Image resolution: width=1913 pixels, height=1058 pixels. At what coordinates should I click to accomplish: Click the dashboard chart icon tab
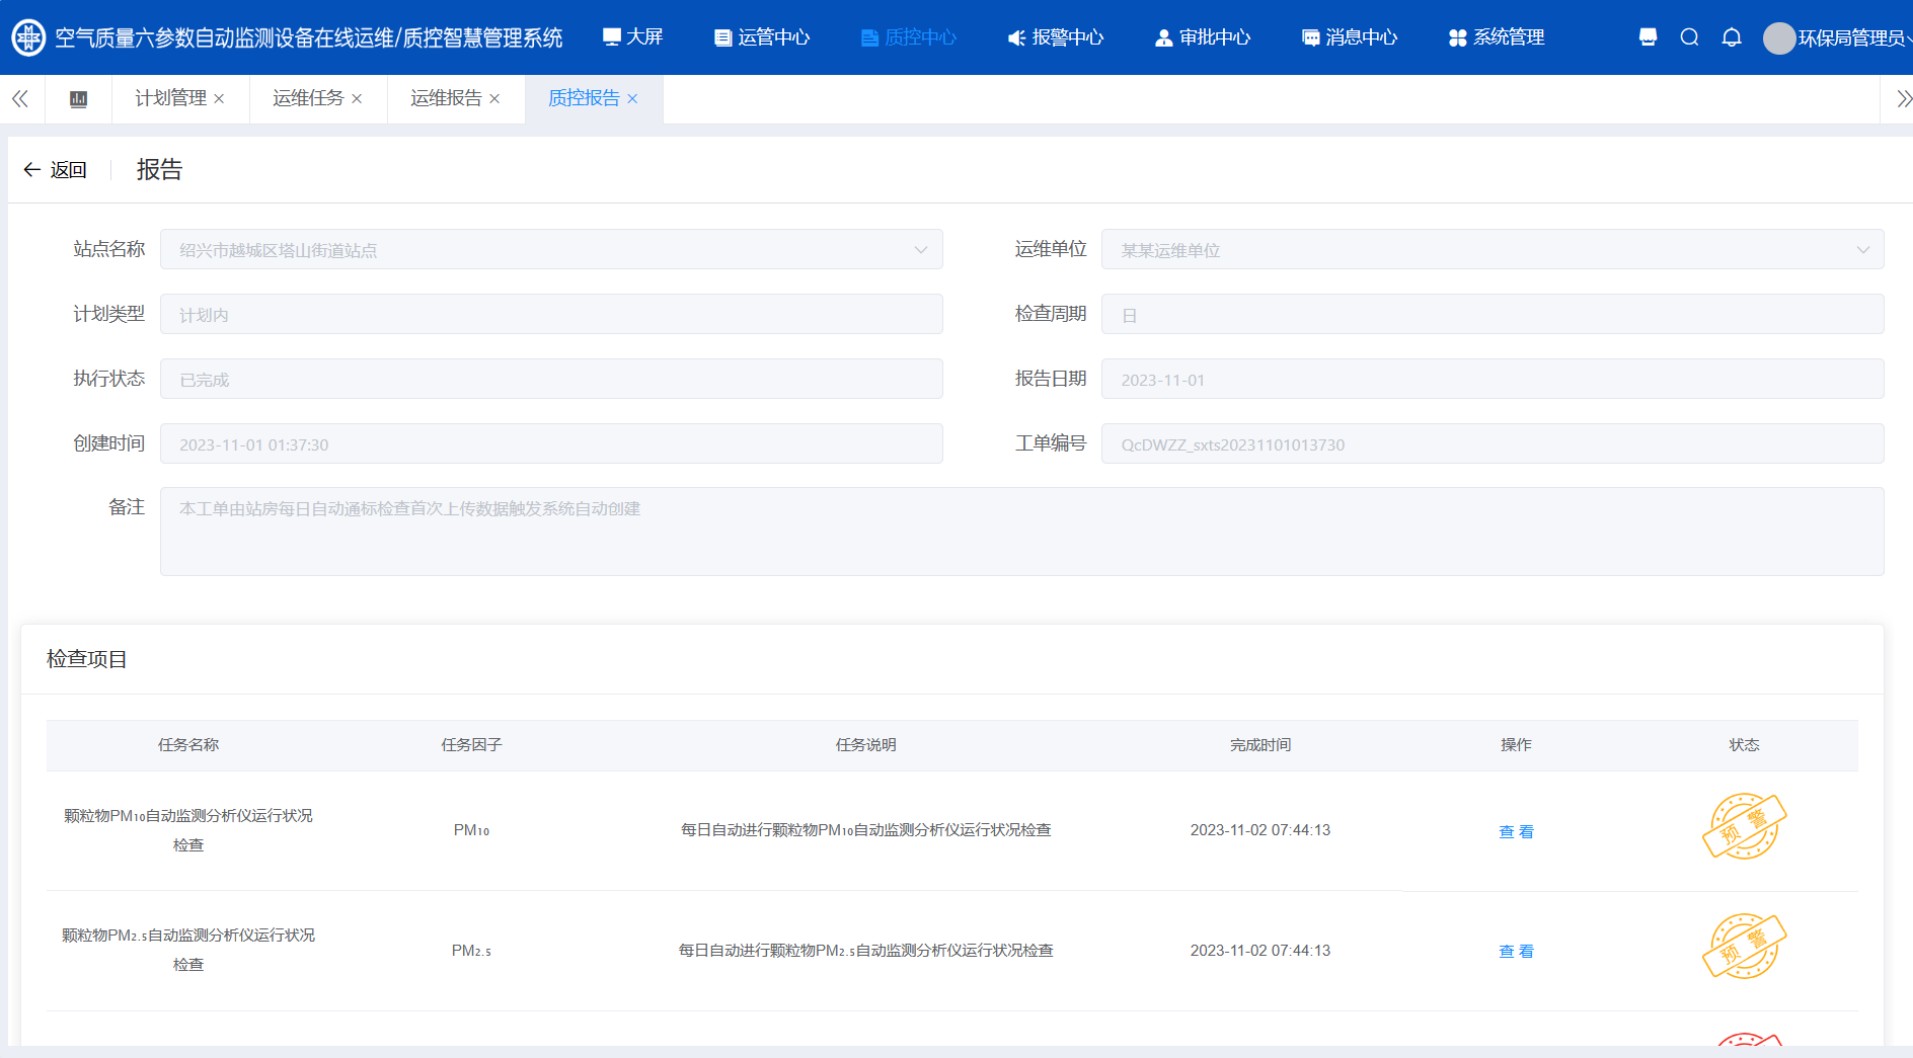[78, 99]
